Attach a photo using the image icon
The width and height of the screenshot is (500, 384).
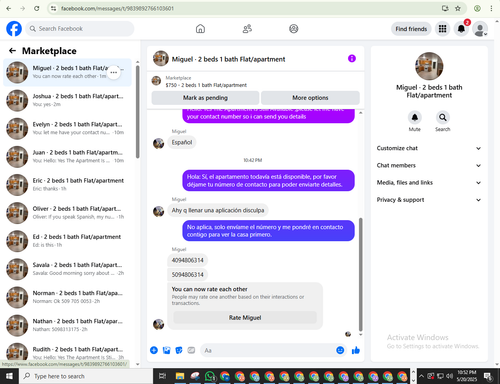point(166,350)
